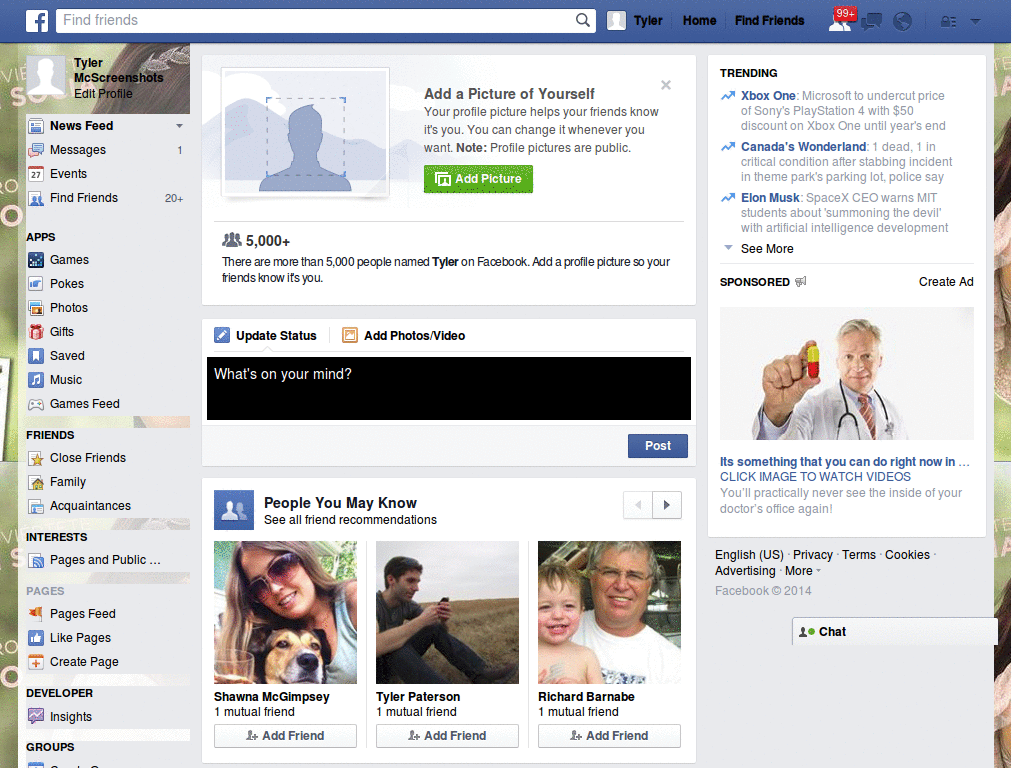Click the Family house icon

click(36, 483)
